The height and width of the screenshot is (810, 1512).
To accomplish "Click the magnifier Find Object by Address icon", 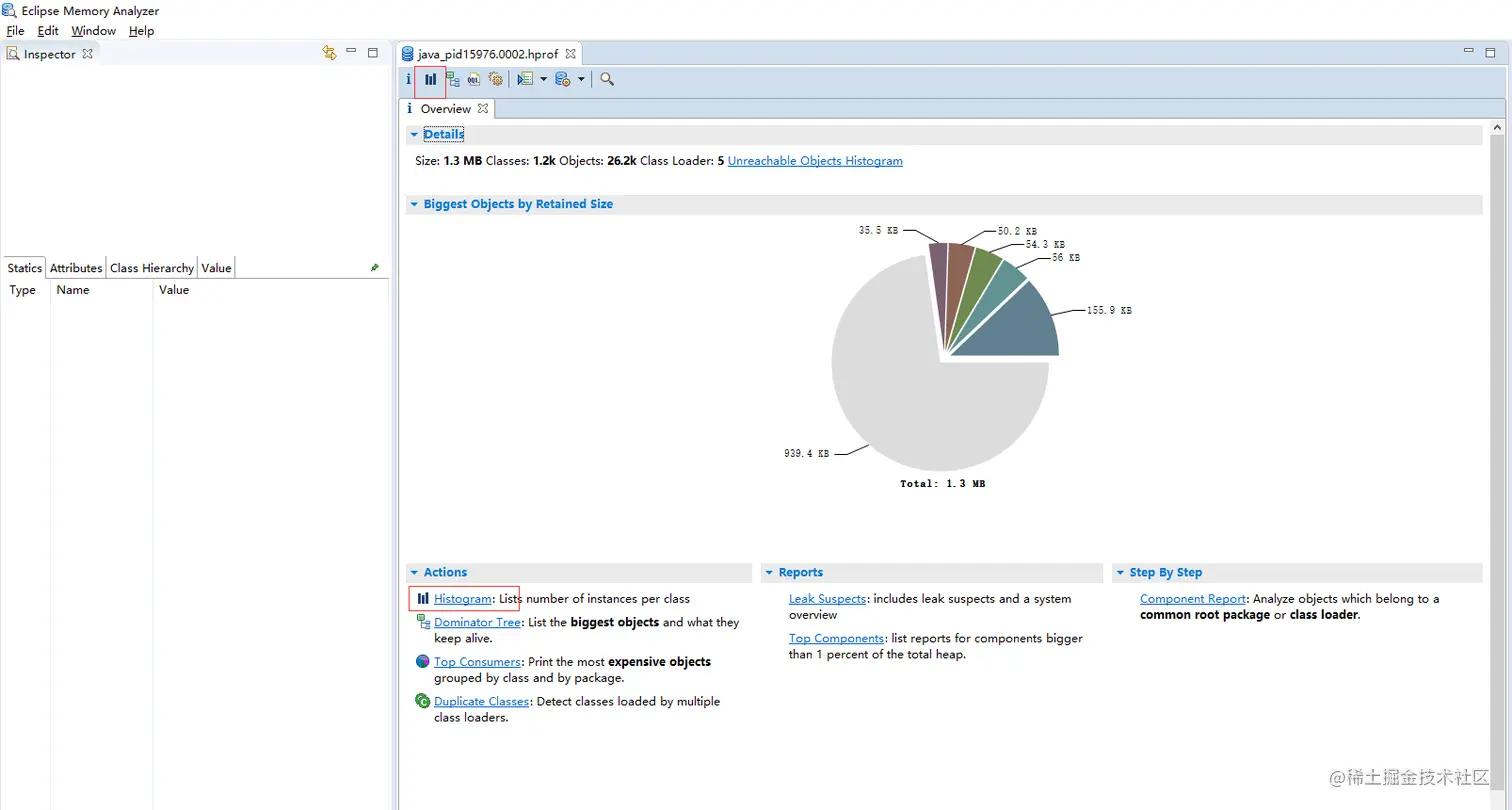I will click(x=606, y=79).
